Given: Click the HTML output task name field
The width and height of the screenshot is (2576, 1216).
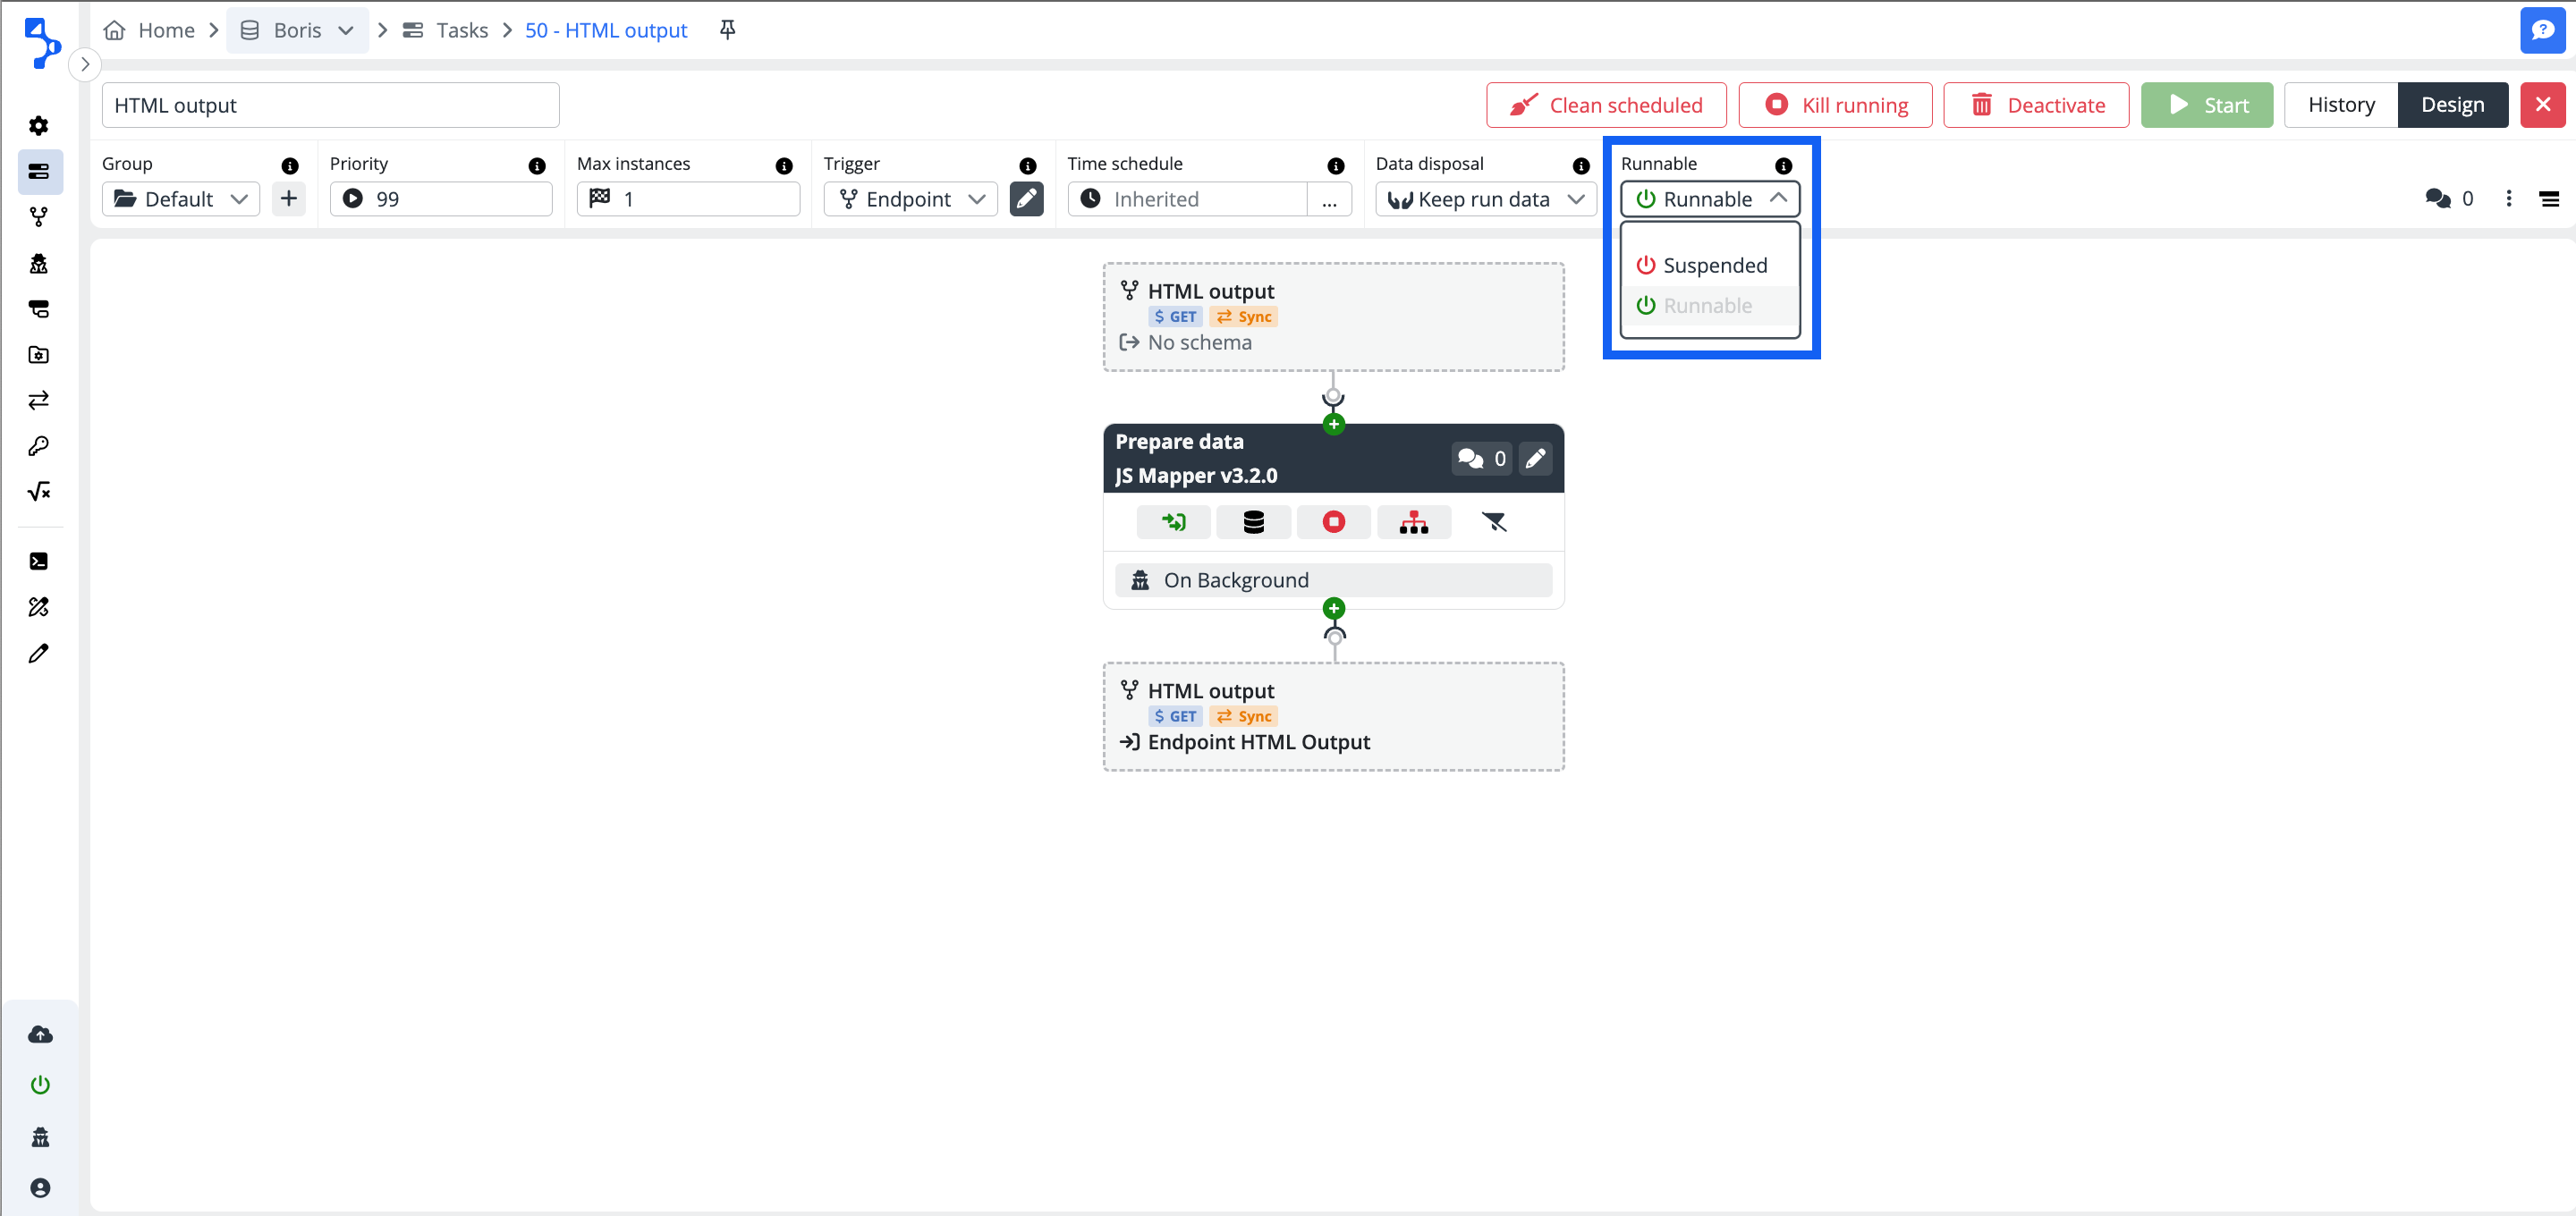Looking at the screenshot, I should point(330,105).
